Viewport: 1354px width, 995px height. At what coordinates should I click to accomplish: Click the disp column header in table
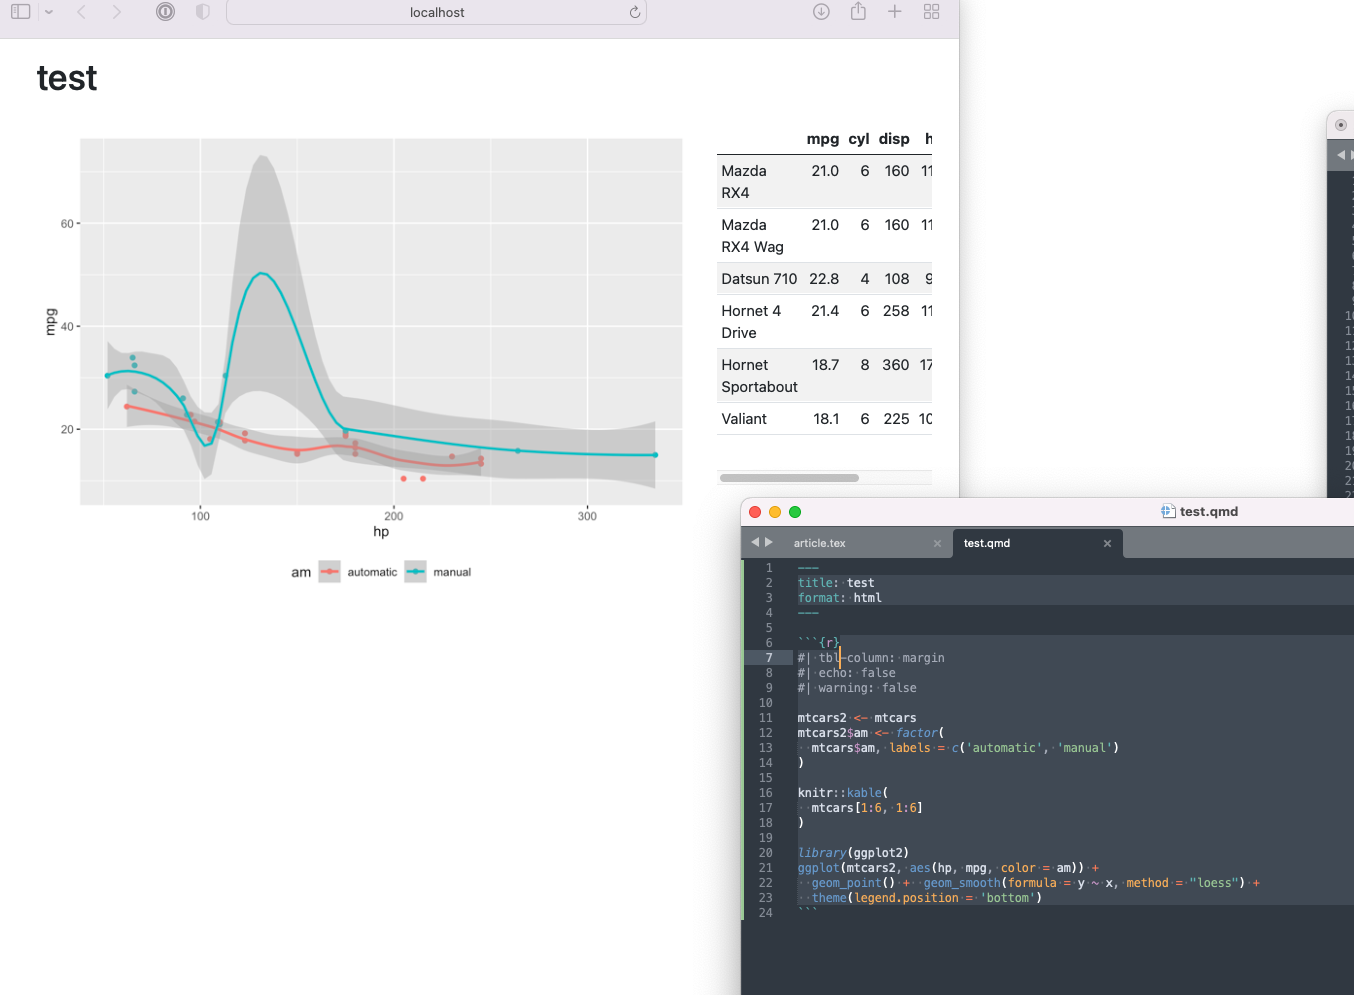pos(894,139)
